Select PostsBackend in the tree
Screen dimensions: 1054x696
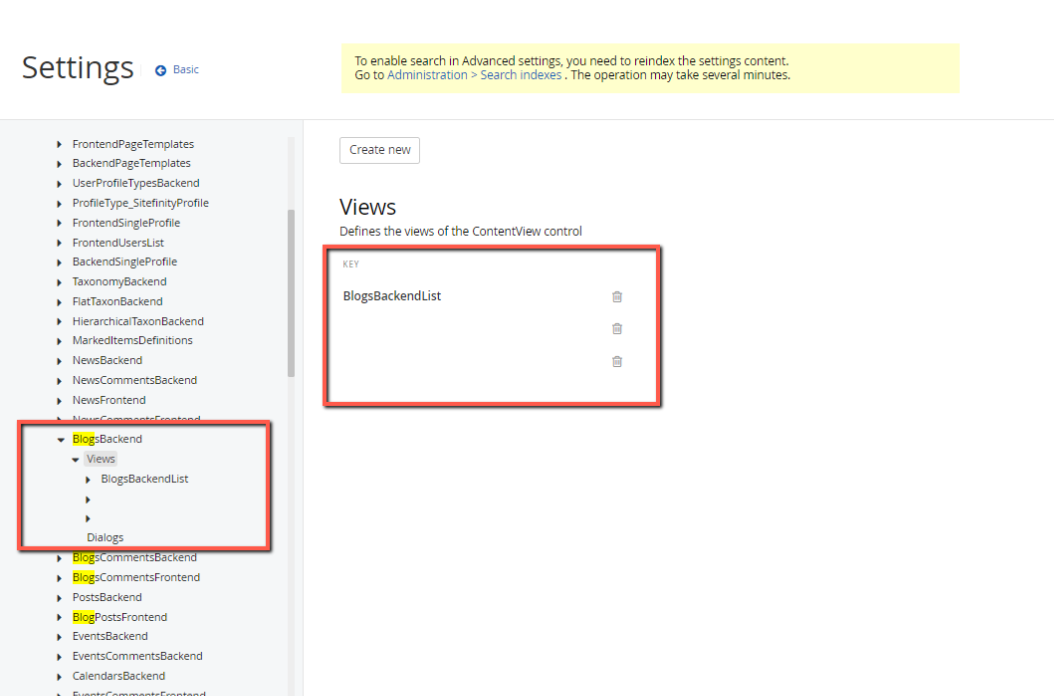tap(107, 597)
